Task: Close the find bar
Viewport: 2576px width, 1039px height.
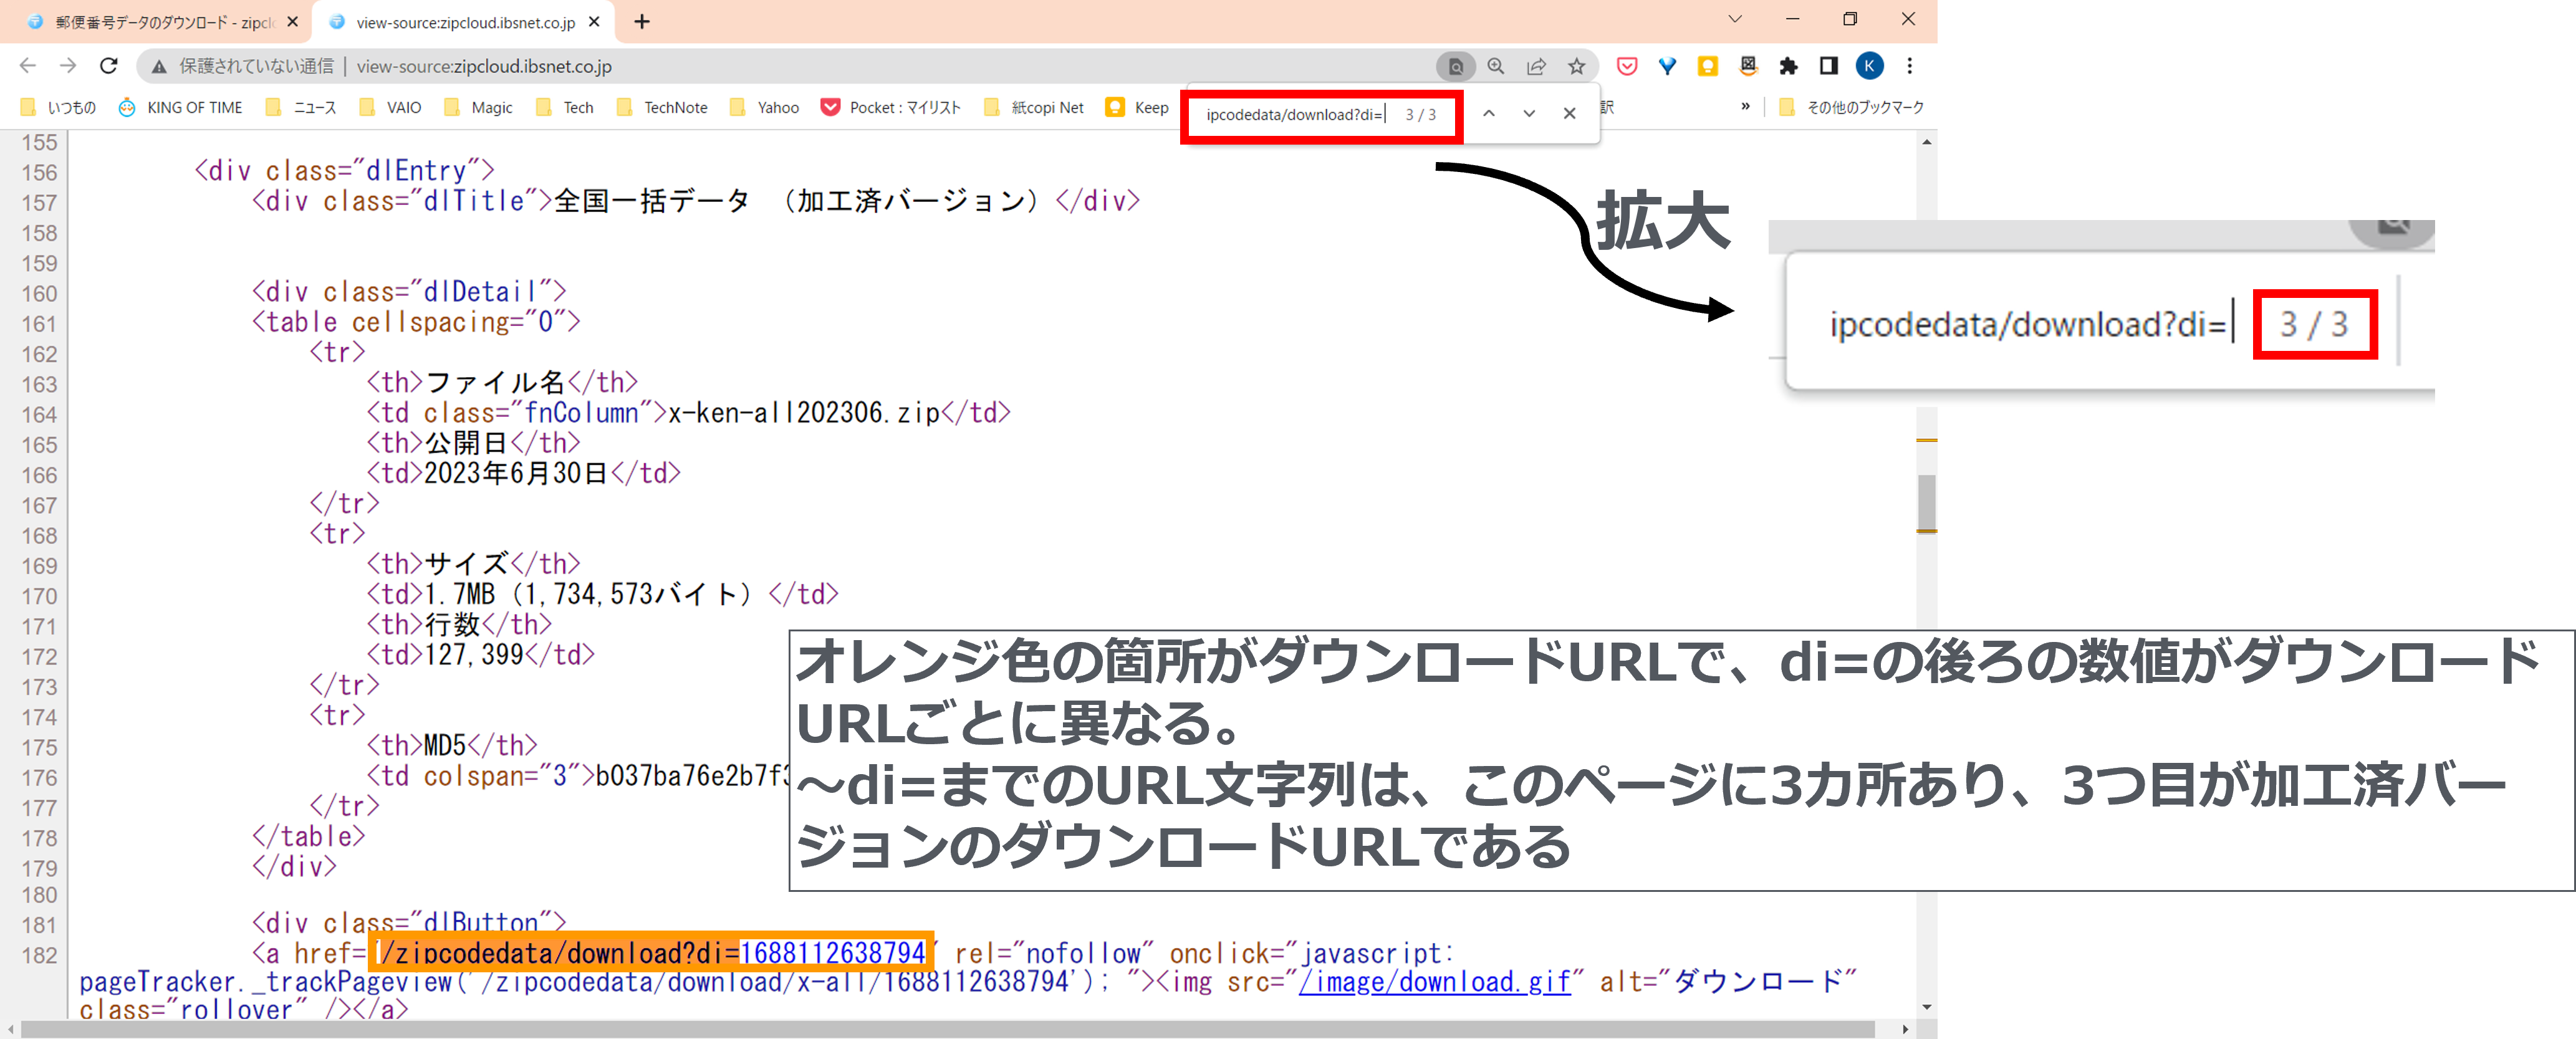Action: [1570, 114]
